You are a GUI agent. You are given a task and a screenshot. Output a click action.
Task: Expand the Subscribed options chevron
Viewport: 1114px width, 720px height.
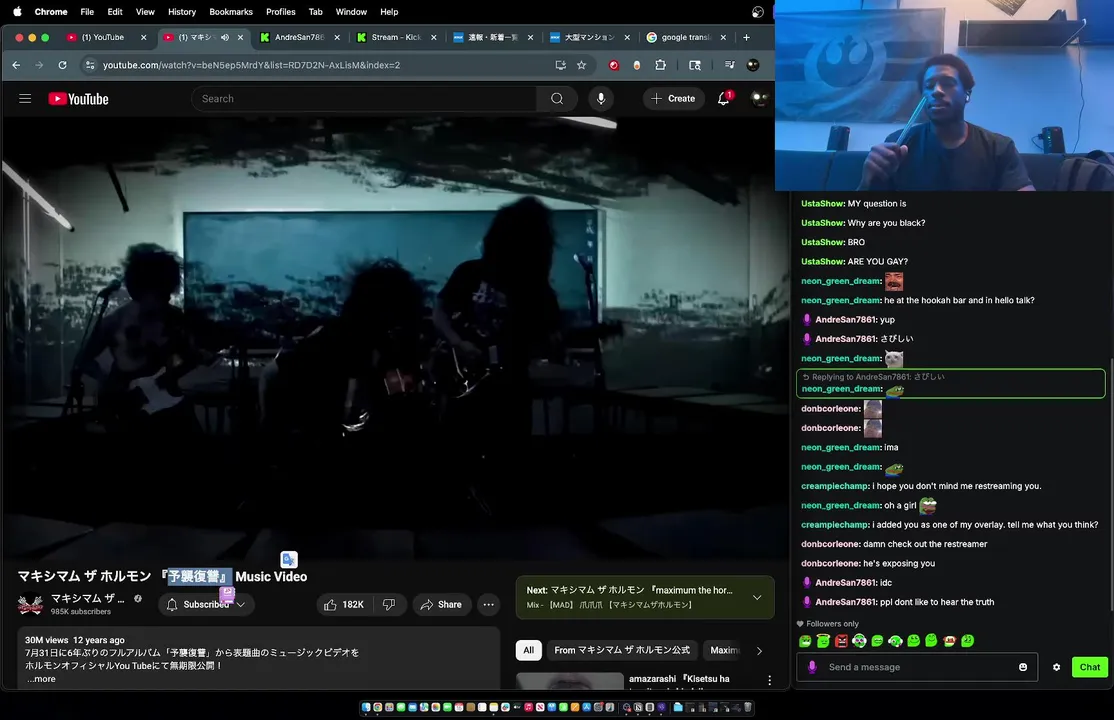coord(241,604)
